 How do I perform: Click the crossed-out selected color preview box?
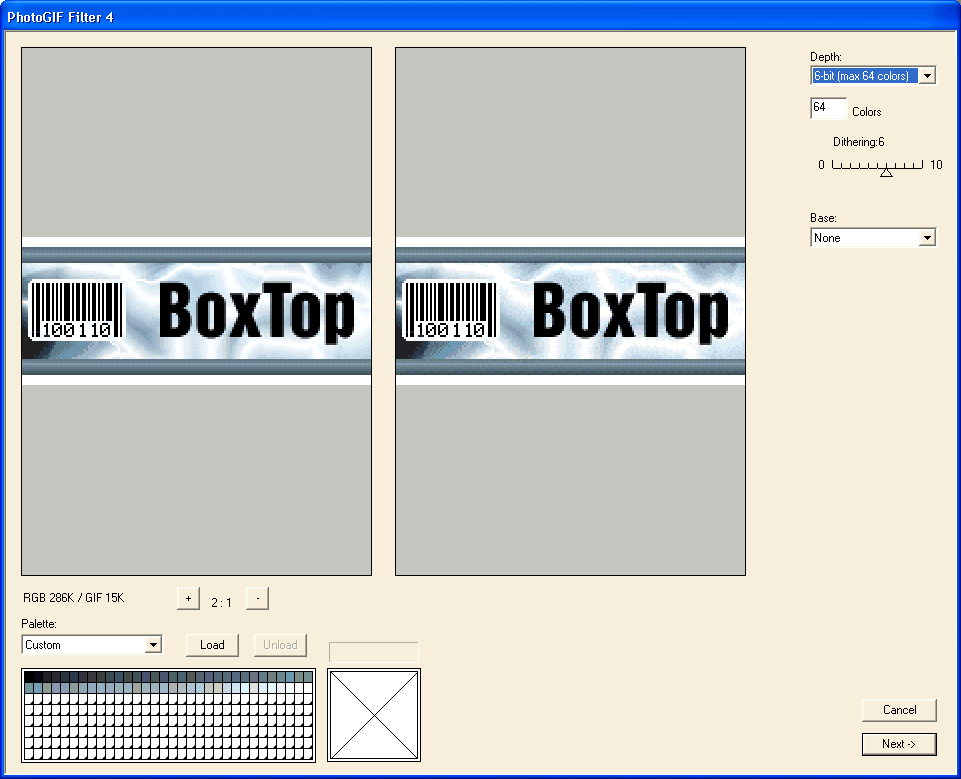[374, 715]
